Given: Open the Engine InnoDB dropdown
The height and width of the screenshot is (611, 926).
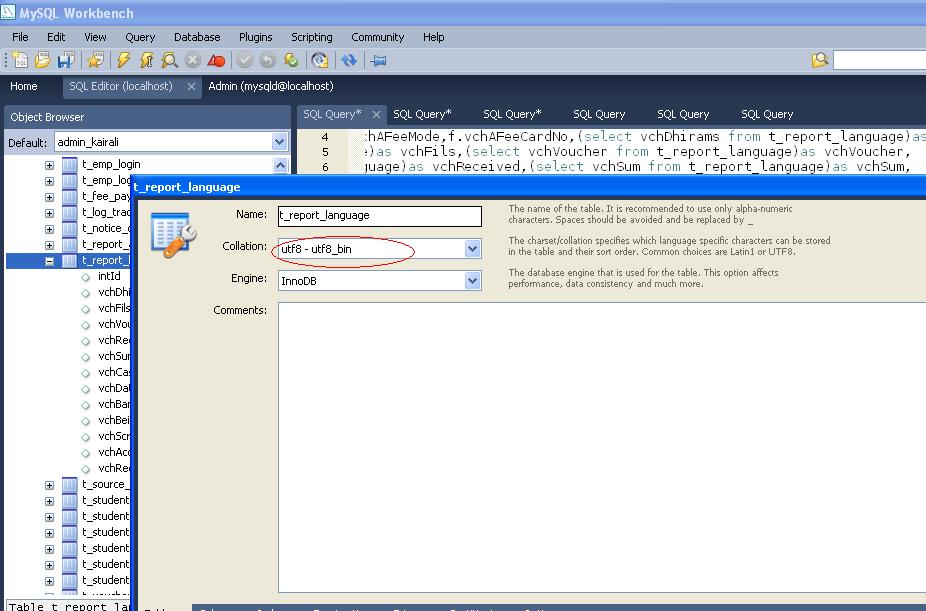Looking at the screenshot, I should tap(472, 281).
